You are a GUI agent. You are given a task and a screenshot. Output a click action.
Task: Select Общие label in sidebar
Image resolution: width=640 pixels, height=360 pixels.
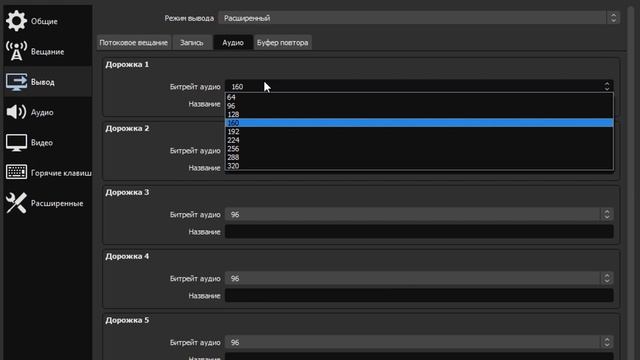click(44, 21)
